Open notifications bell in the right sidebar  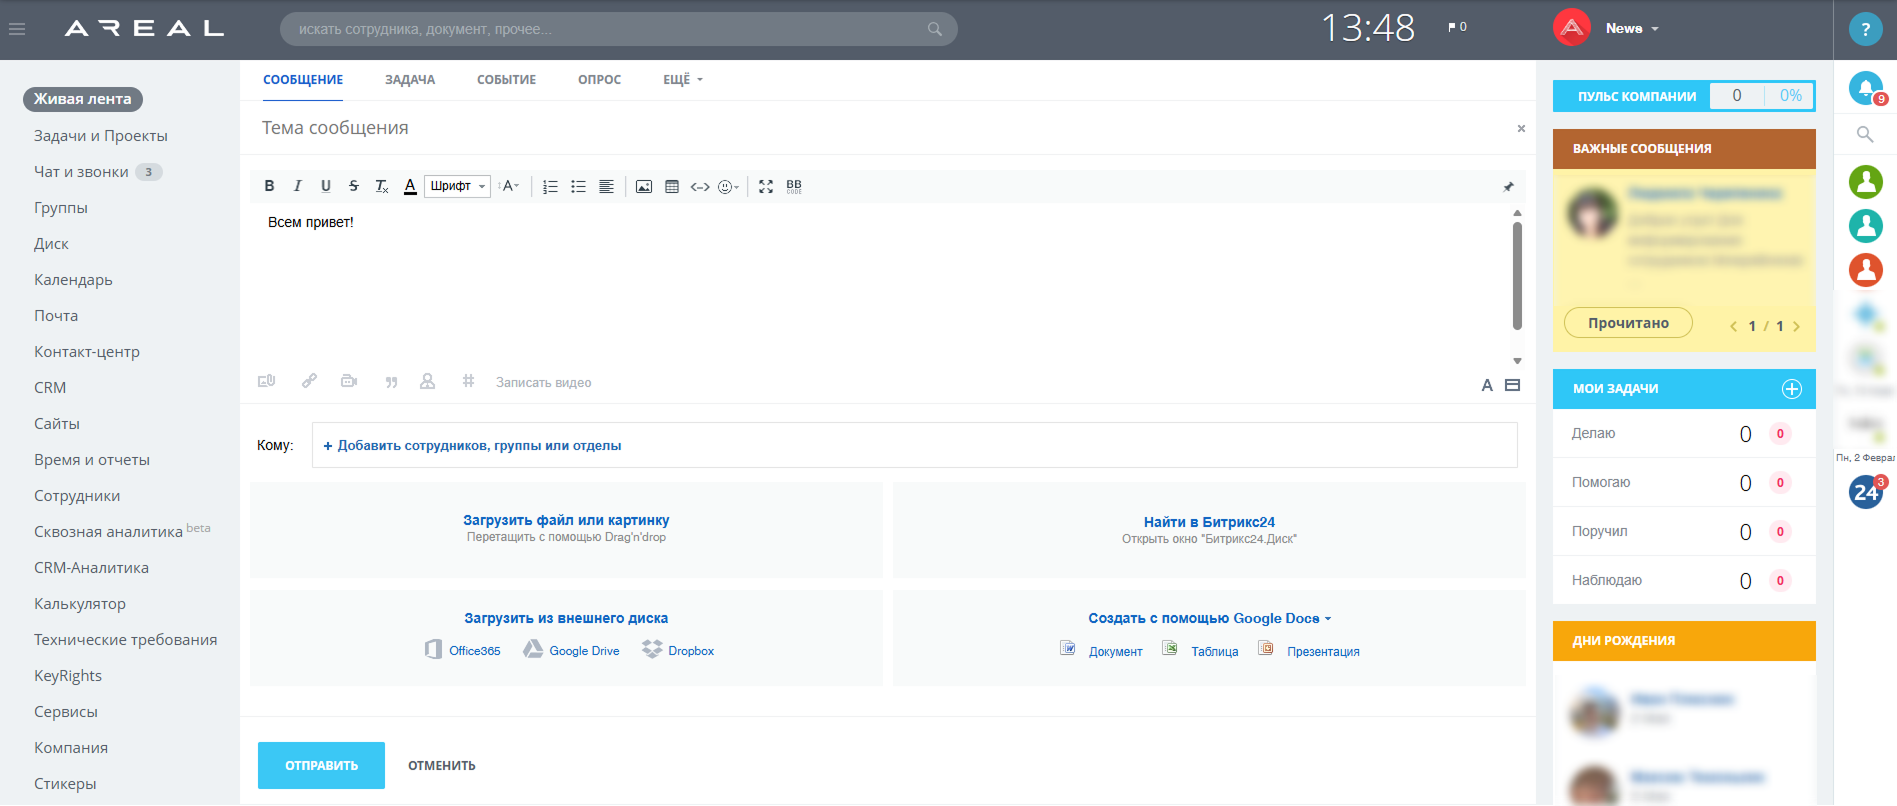click(1865, 88)
